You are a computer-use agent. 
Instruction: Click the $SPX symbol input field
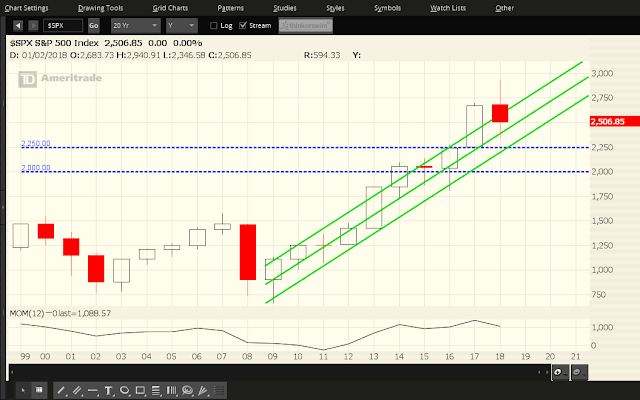(x=63, y=26)
